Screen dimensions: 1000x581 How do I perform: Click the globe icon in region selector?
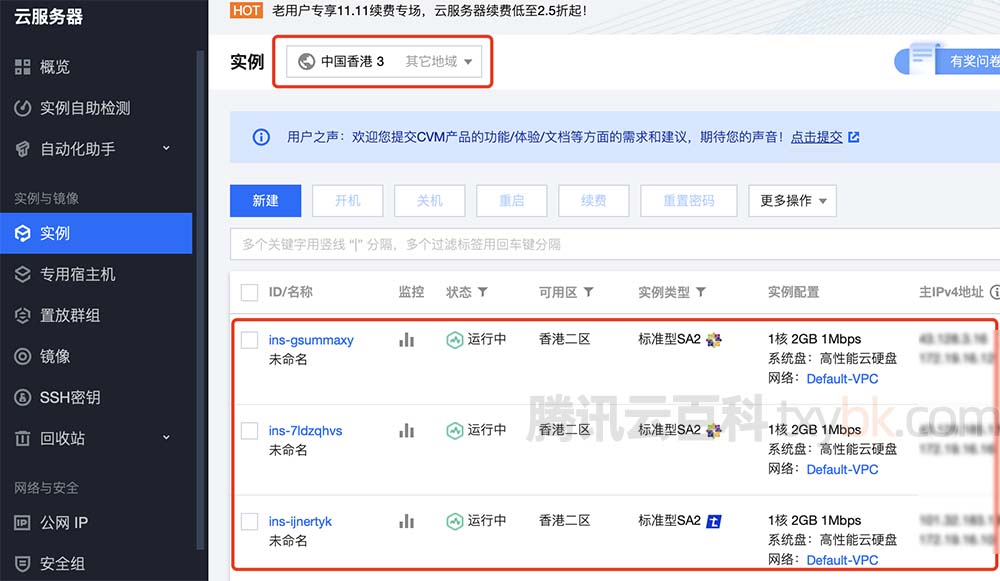(307, 61)
